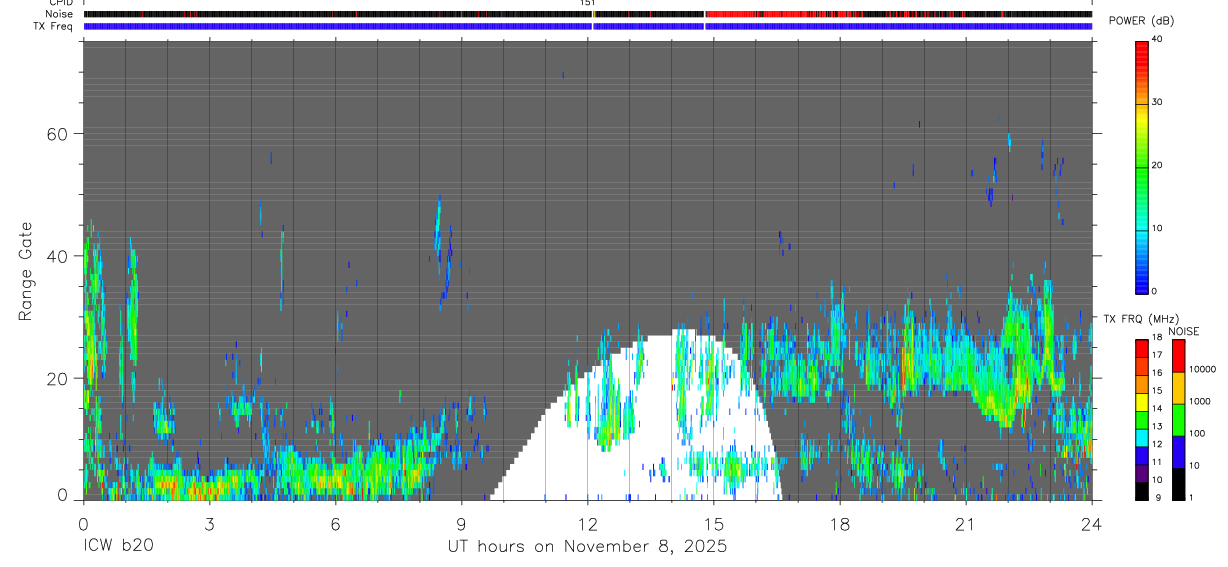Click the "40" tick on POWER colorbar
Image resolution: width=1228 pixels, height=567 pixels.
click(x=1157, y=40)
